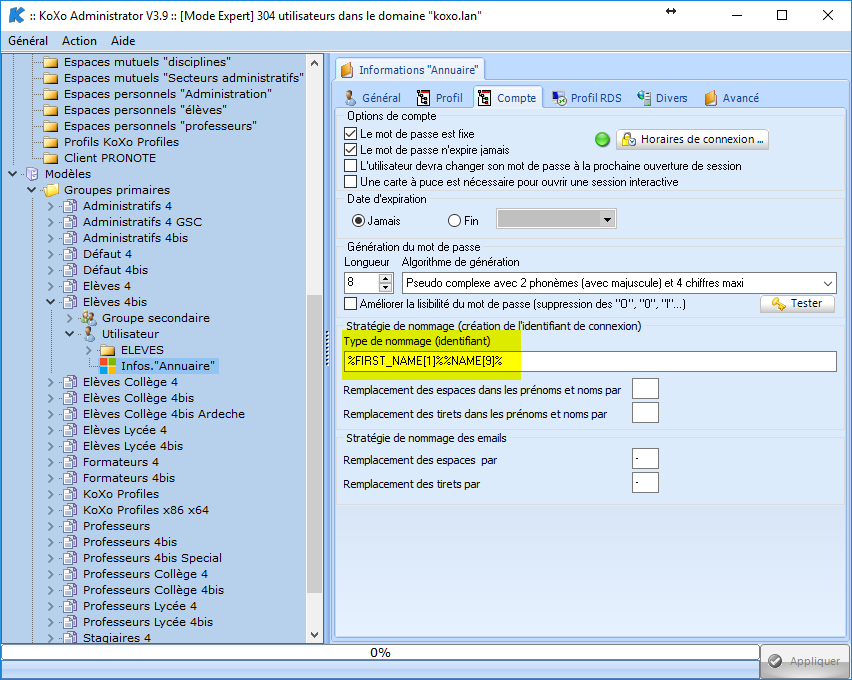This screenshot has width=852, height=680.
Task: Click the Professeurs 4bis Special template icon
Action: click(x=70, y=558)
